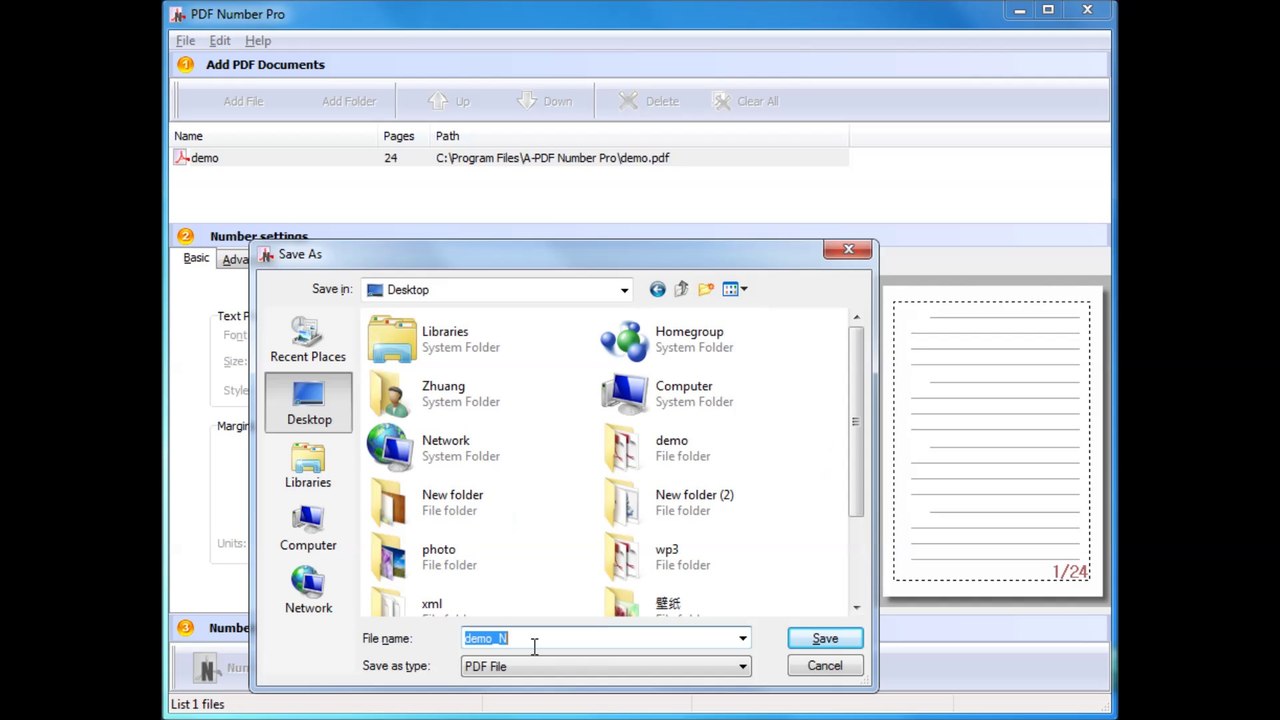Close the Save As dialog
1280x720 pixels.
pos(848,250)
